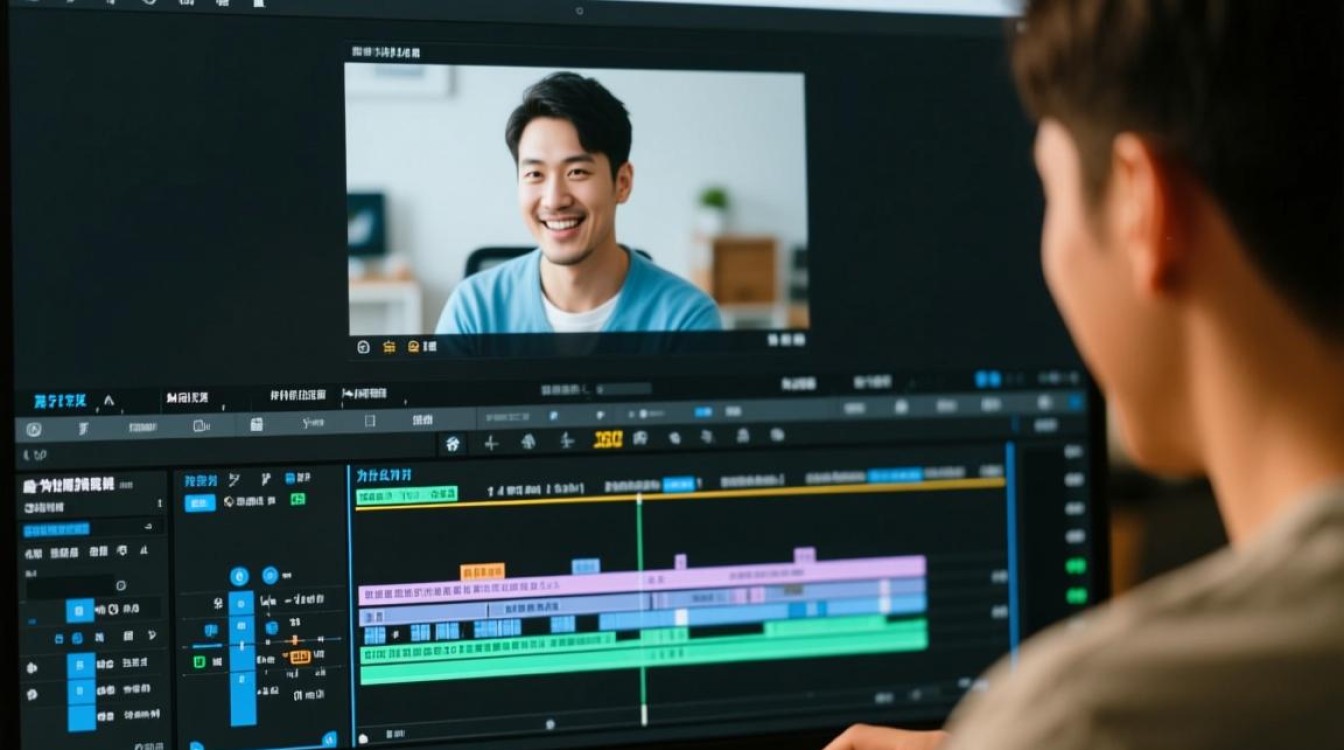Click the orange handle on the mixer slider
Viewport: 1344px width, 750px height.
click(294, 640)
